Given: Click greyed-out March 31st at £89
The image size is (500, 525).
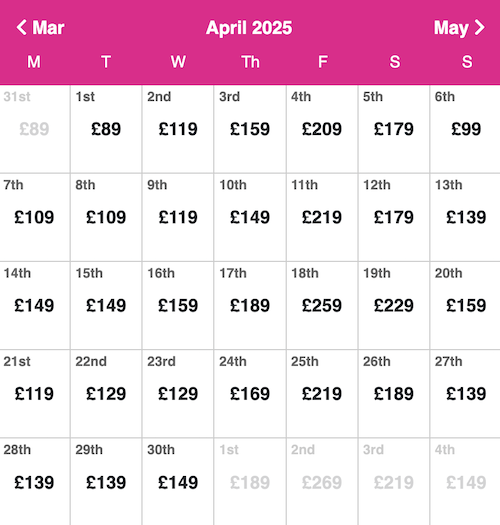Looking at the screenshot, I should click(35, 129).
